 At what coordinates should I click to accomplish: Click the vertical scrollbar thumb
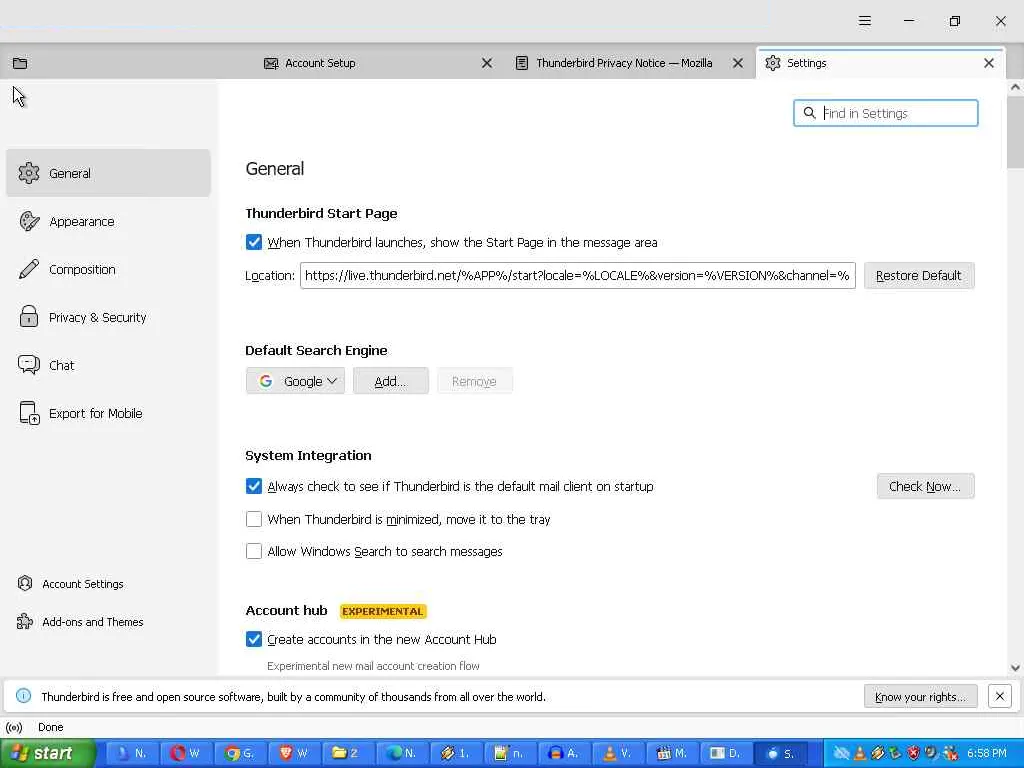coord(1015,133)
